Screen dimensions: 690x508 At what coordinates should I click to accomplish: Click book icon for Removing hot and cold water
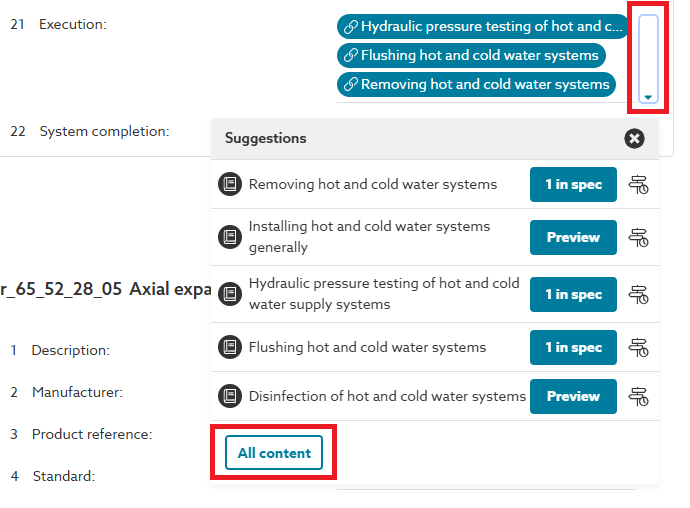pyautogui.click(x=230, y=184)
